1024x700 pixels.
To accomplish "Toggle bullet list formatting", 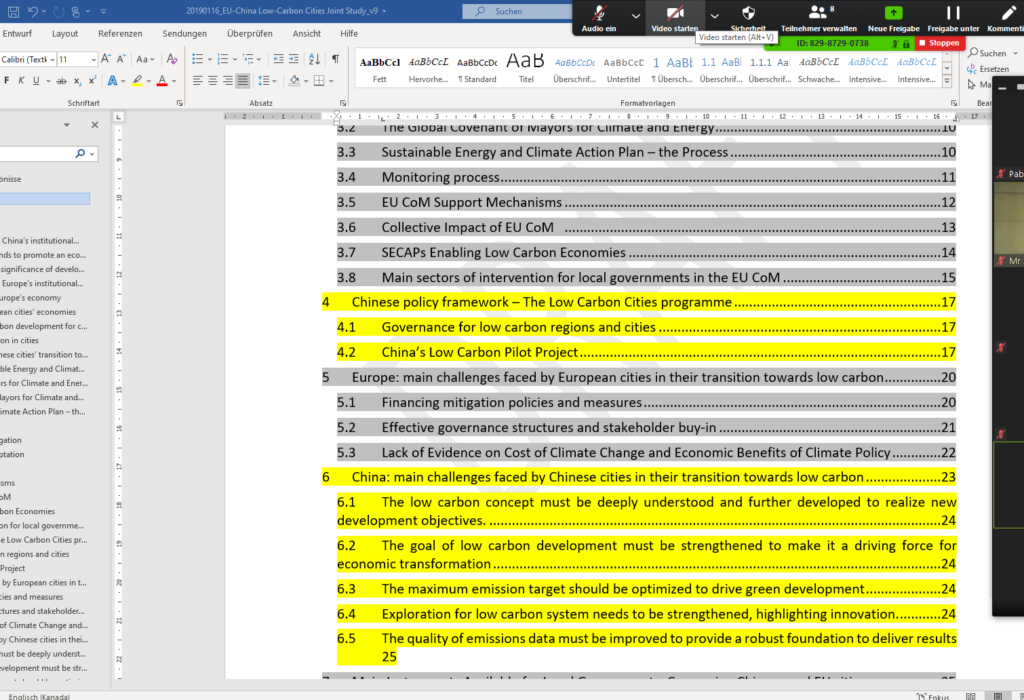I will 197,60.
